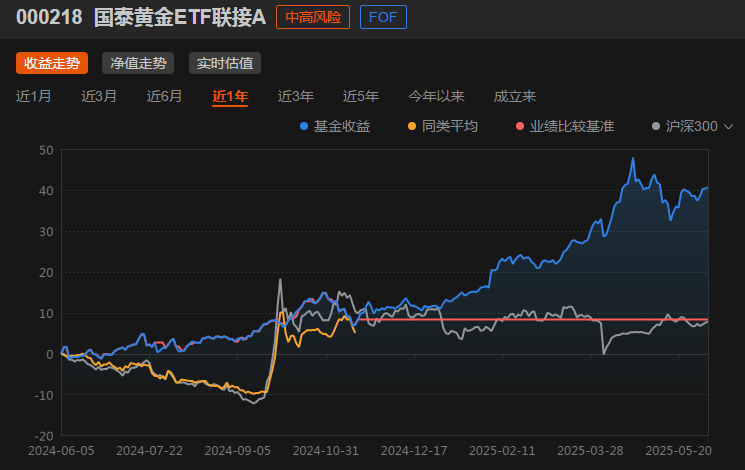Click x-axis date 2025-05-20
The image size is (745, 470).
678,451
